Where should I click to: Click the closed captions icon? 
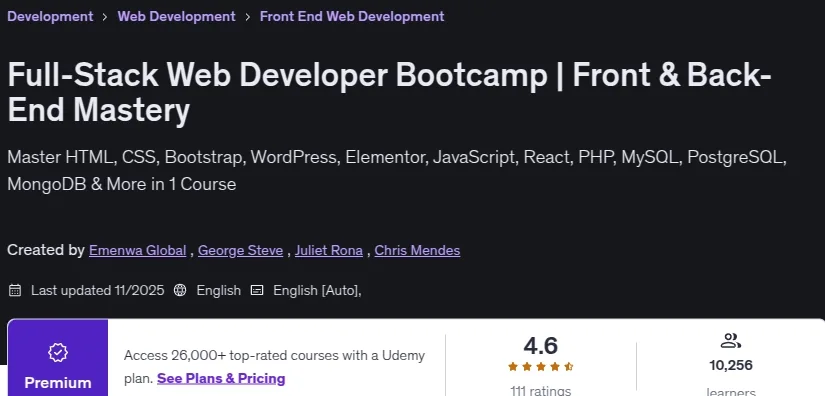(x=257, y=290)
